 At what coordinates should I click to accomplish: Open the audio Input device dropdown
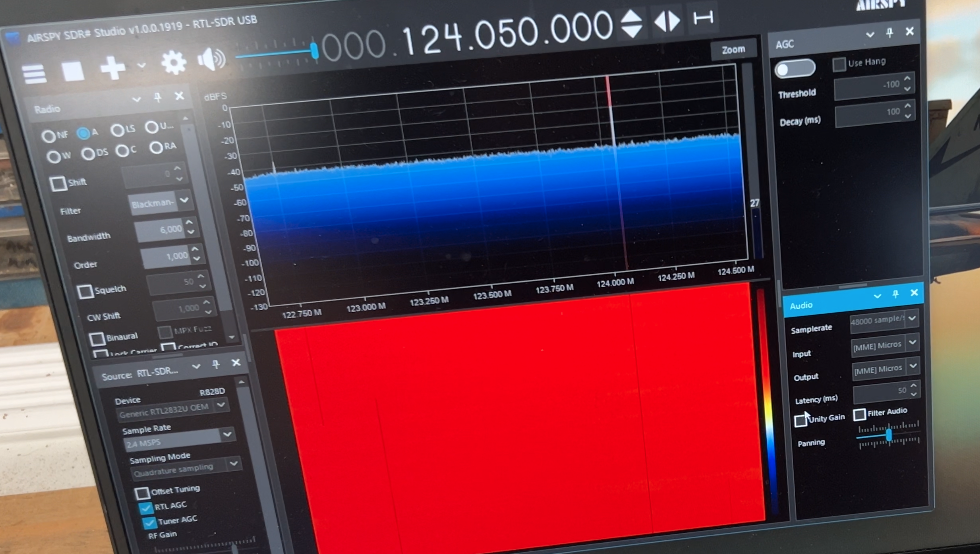[885, 345]
